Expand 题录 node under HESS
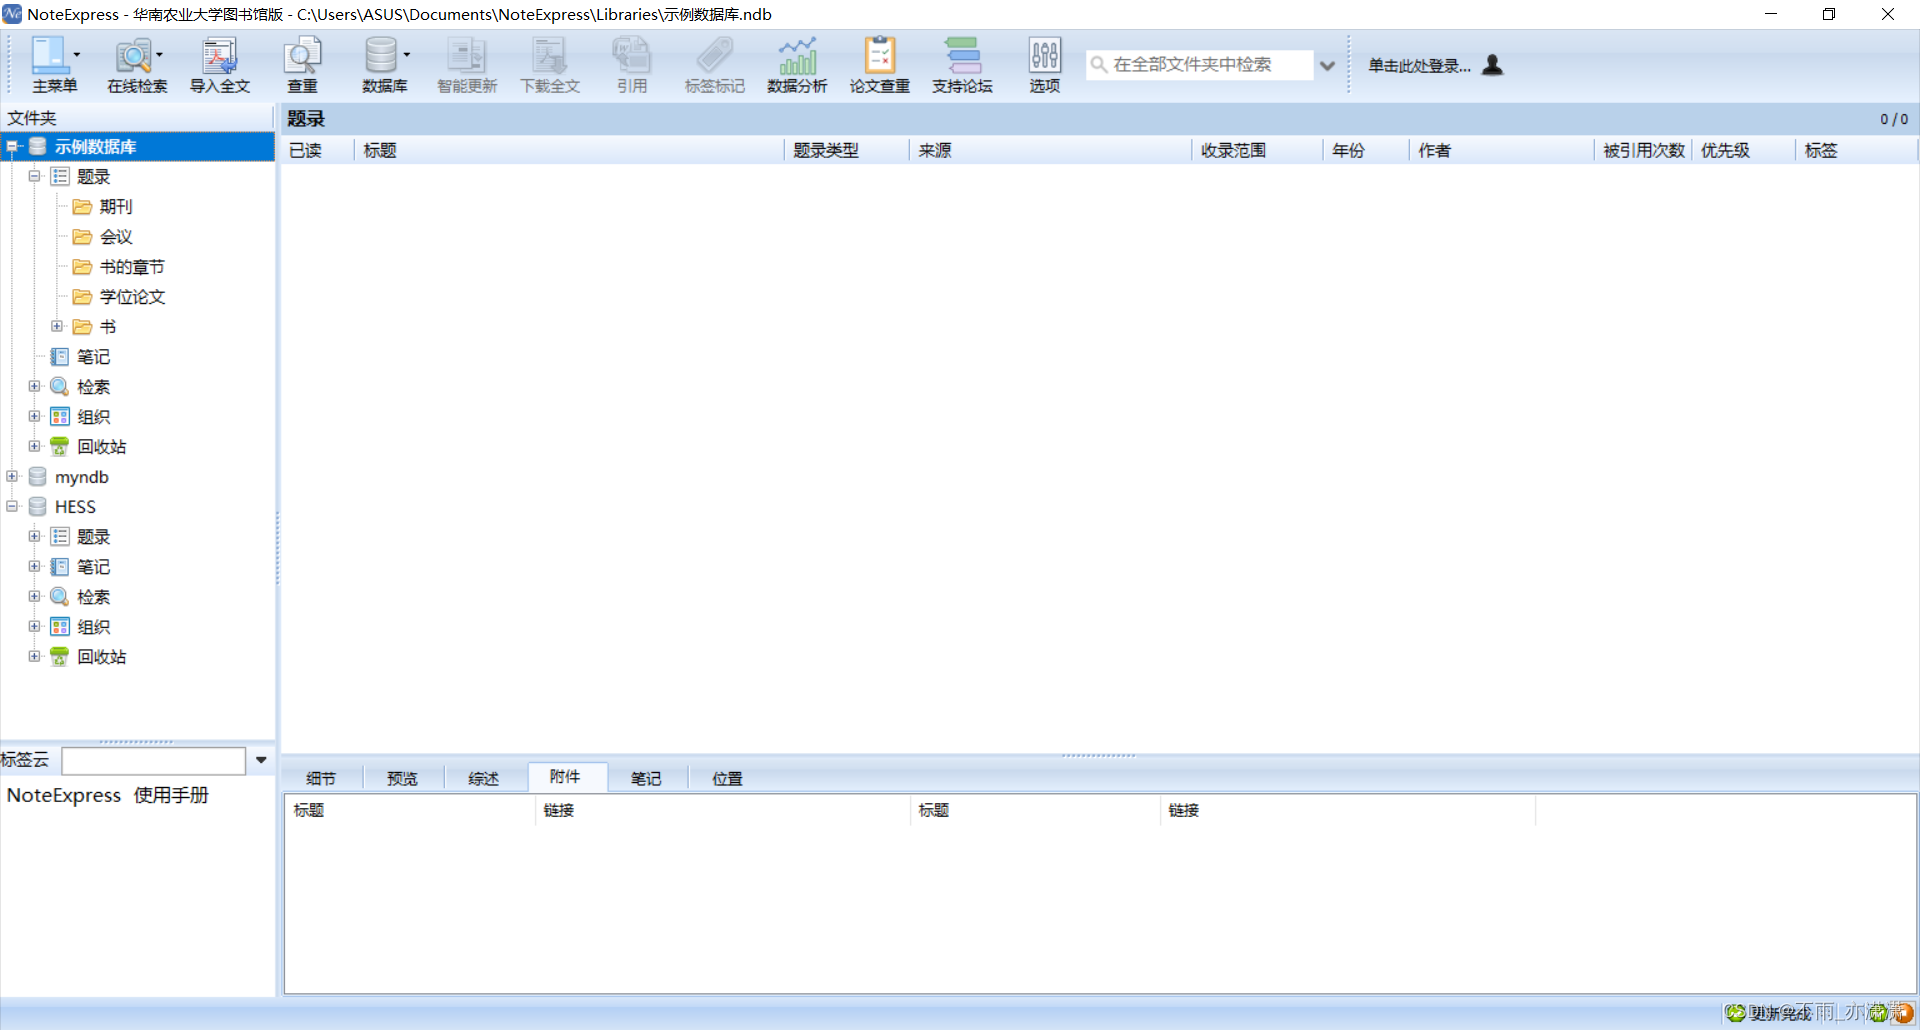The width and height of the screenshot is (1920, 1030). (34, 536)
